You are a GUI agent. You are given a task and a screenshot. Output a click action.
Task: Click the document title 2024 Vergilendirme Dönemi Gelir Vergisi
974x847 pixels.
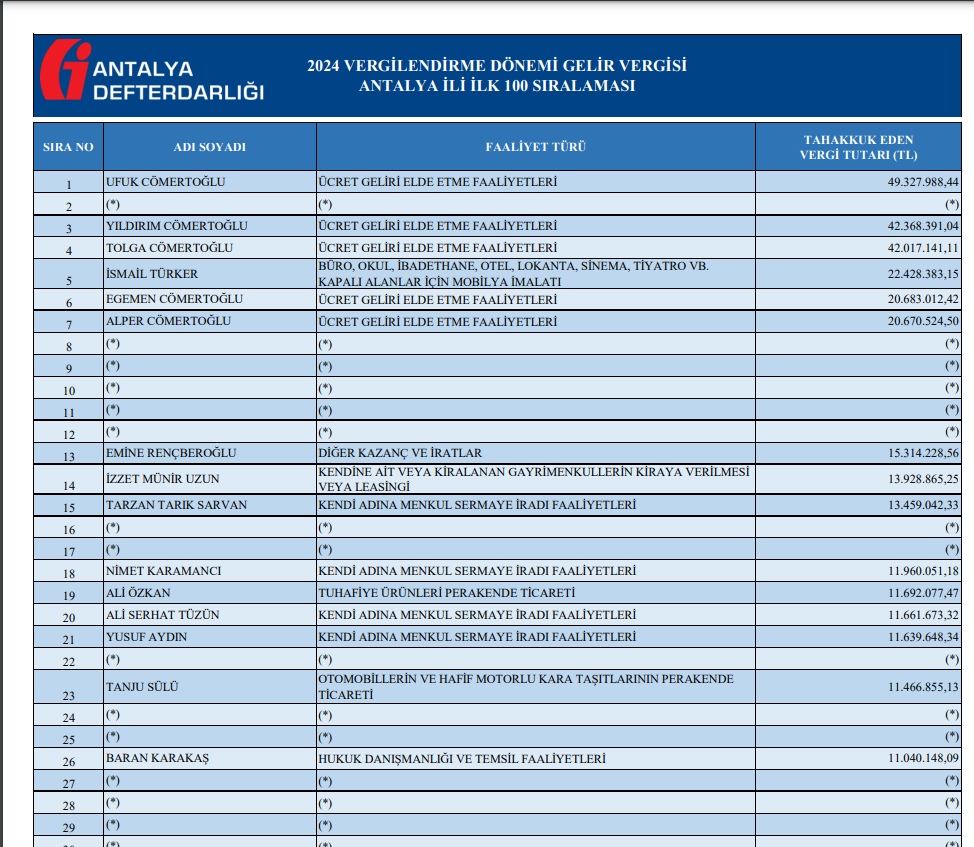[497, 66]
